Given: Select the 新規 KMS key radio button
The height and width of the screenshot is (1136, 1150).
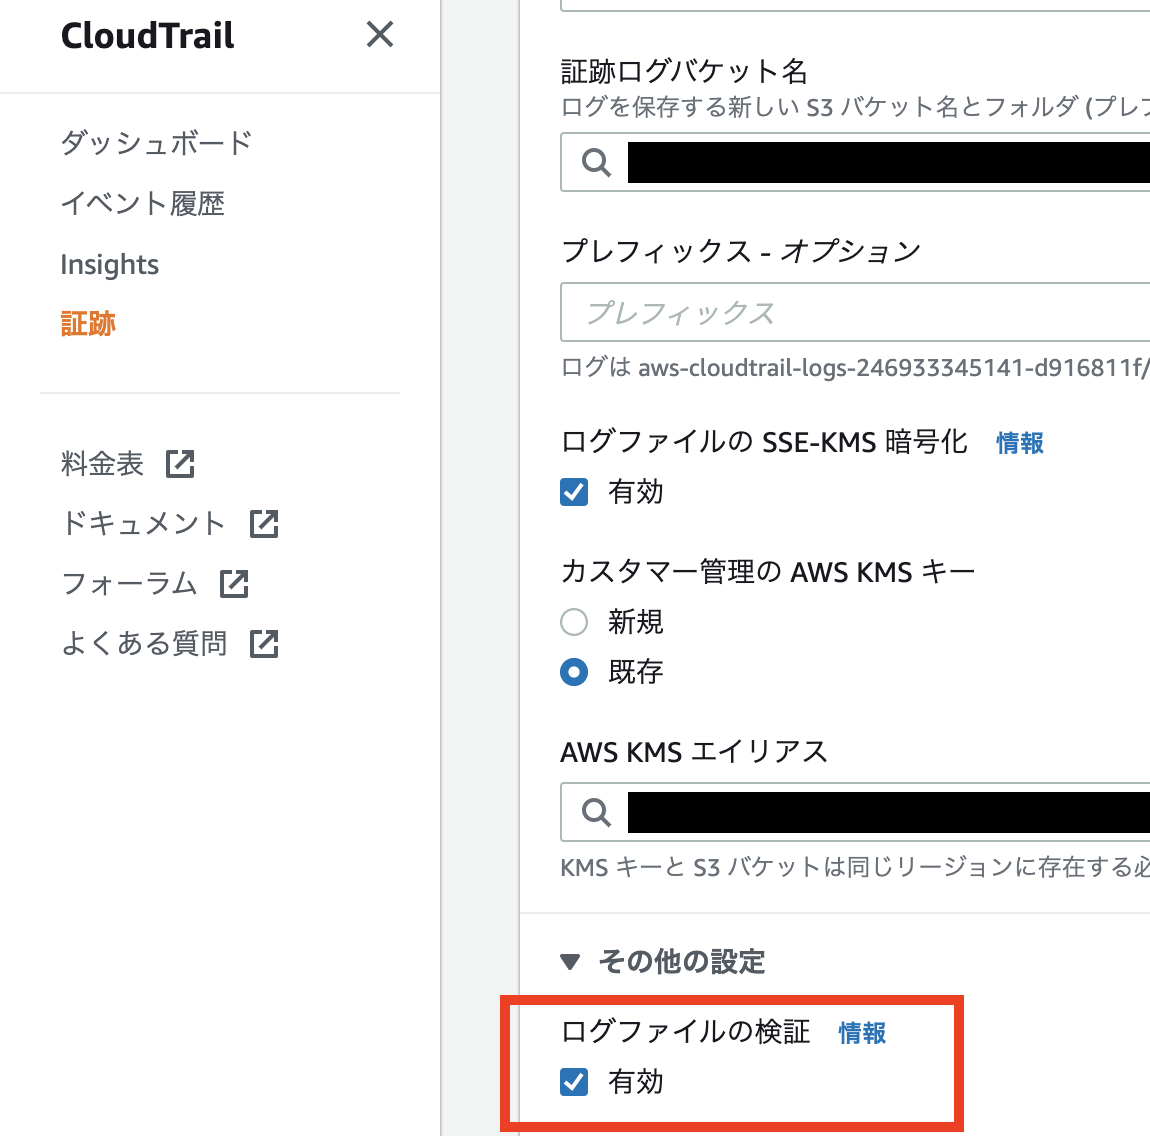Looking at the screenshot, I should coord(574,622).
